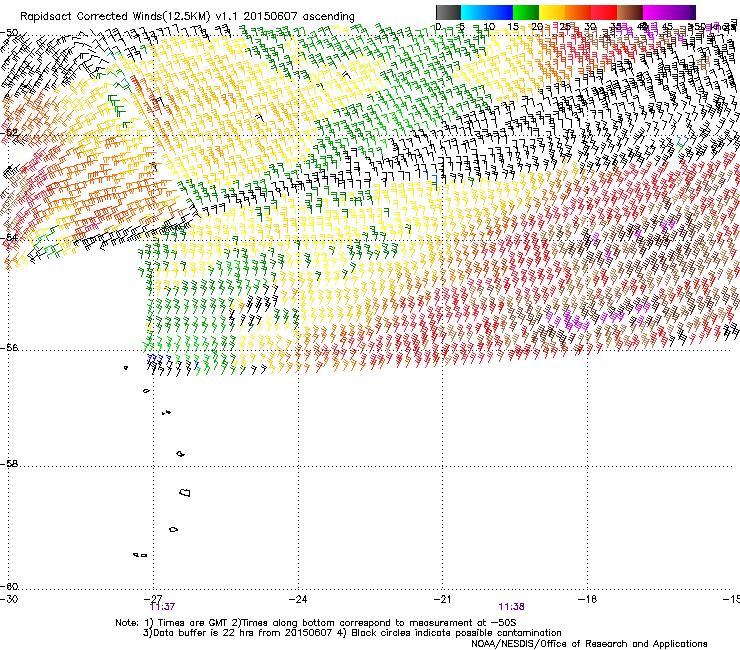Image resolution: width=740 pixels, height=650 pixels.
Task: Click the -21 longitude axis label
Action: (443, 599)
